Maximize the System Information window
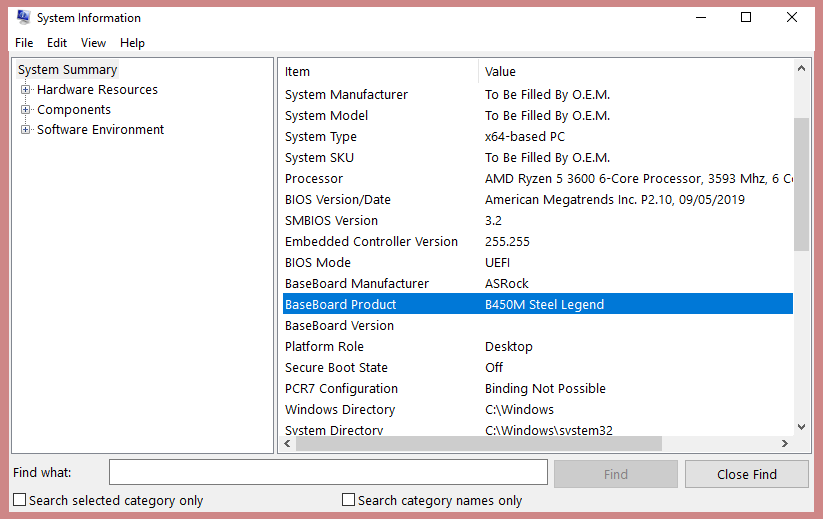The height and width of the screenshot is (519, 823). coord(746,17)
